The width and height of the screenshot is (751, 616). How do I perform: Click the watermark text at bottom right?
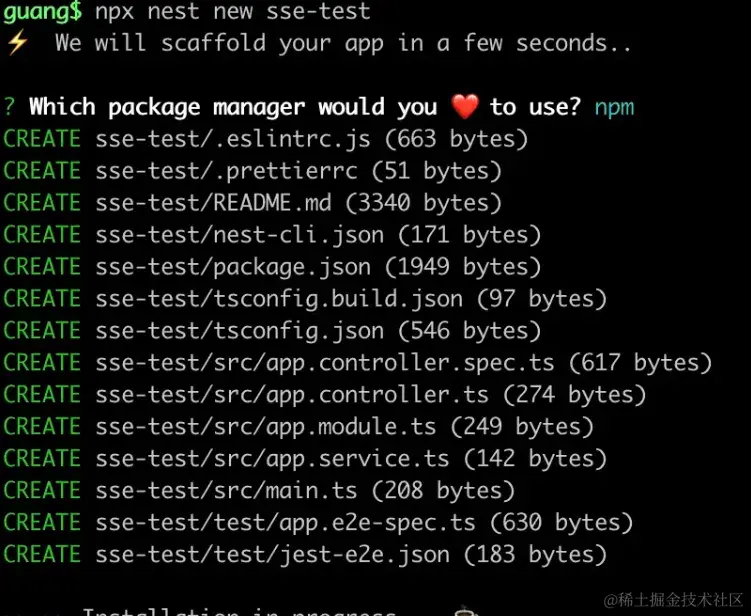pyautogui.click(x=673, y=600)
